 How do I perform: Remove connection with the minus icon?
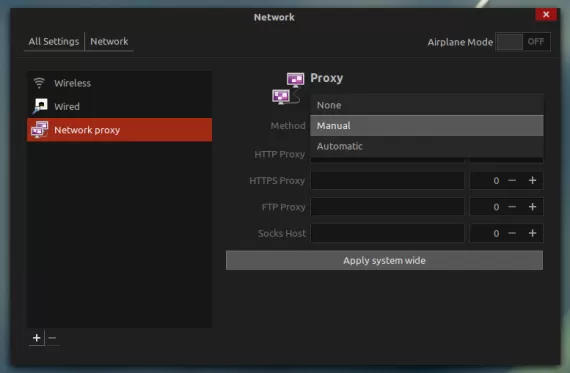(x=52, y=338)
